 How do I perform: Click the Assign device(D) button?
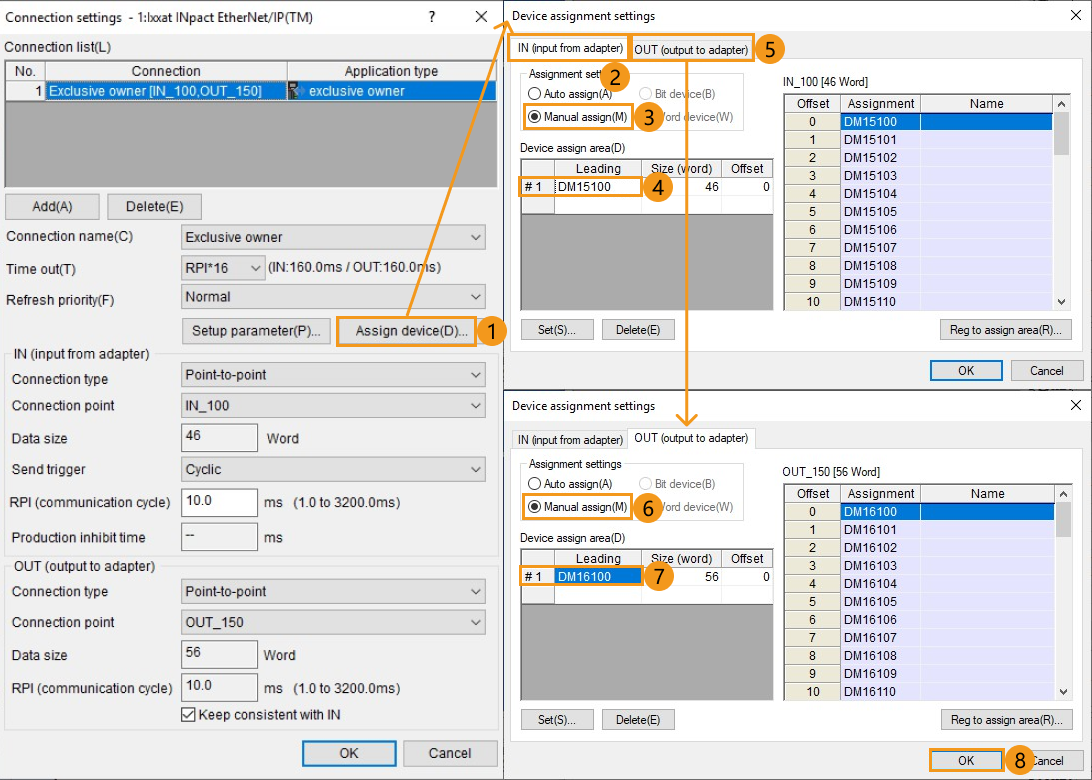pyautogui.click(x=411, y=332)
